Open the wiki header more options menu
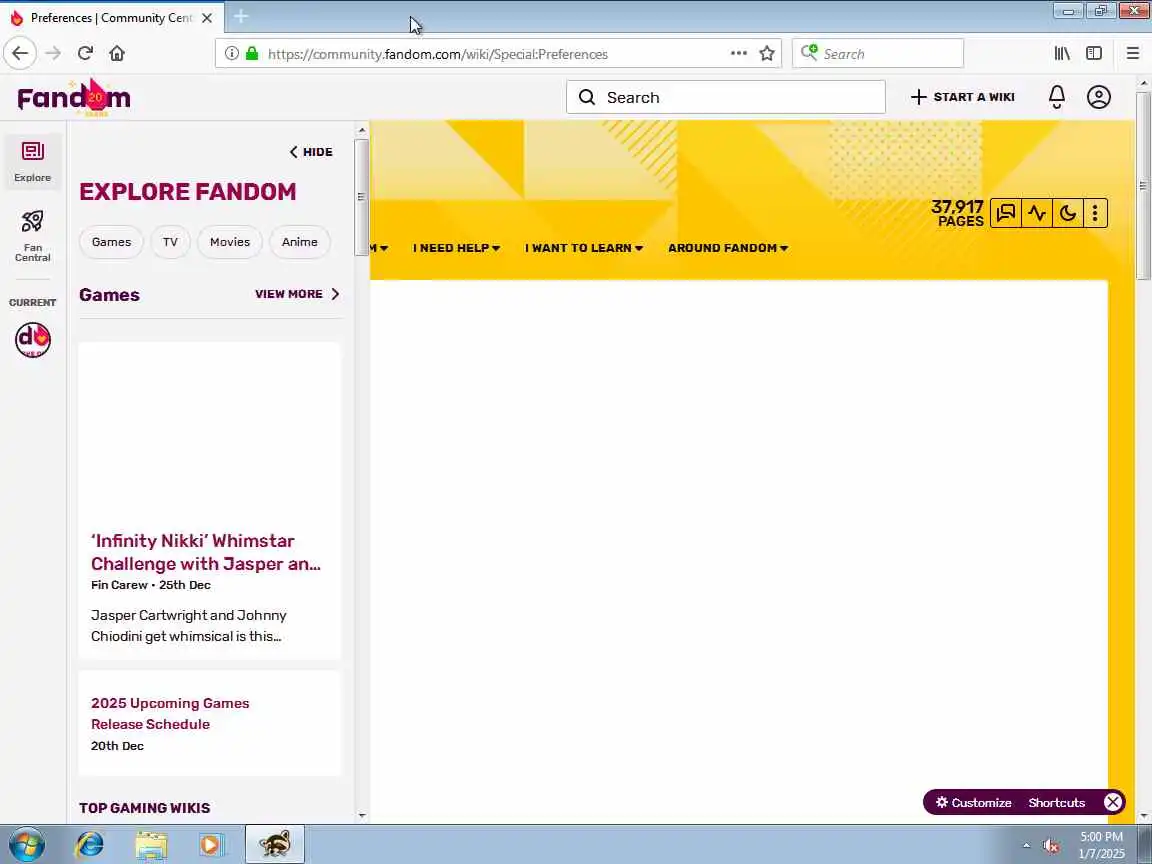This screenshot has height=864, width=1152. click(x=1095, y=213)
